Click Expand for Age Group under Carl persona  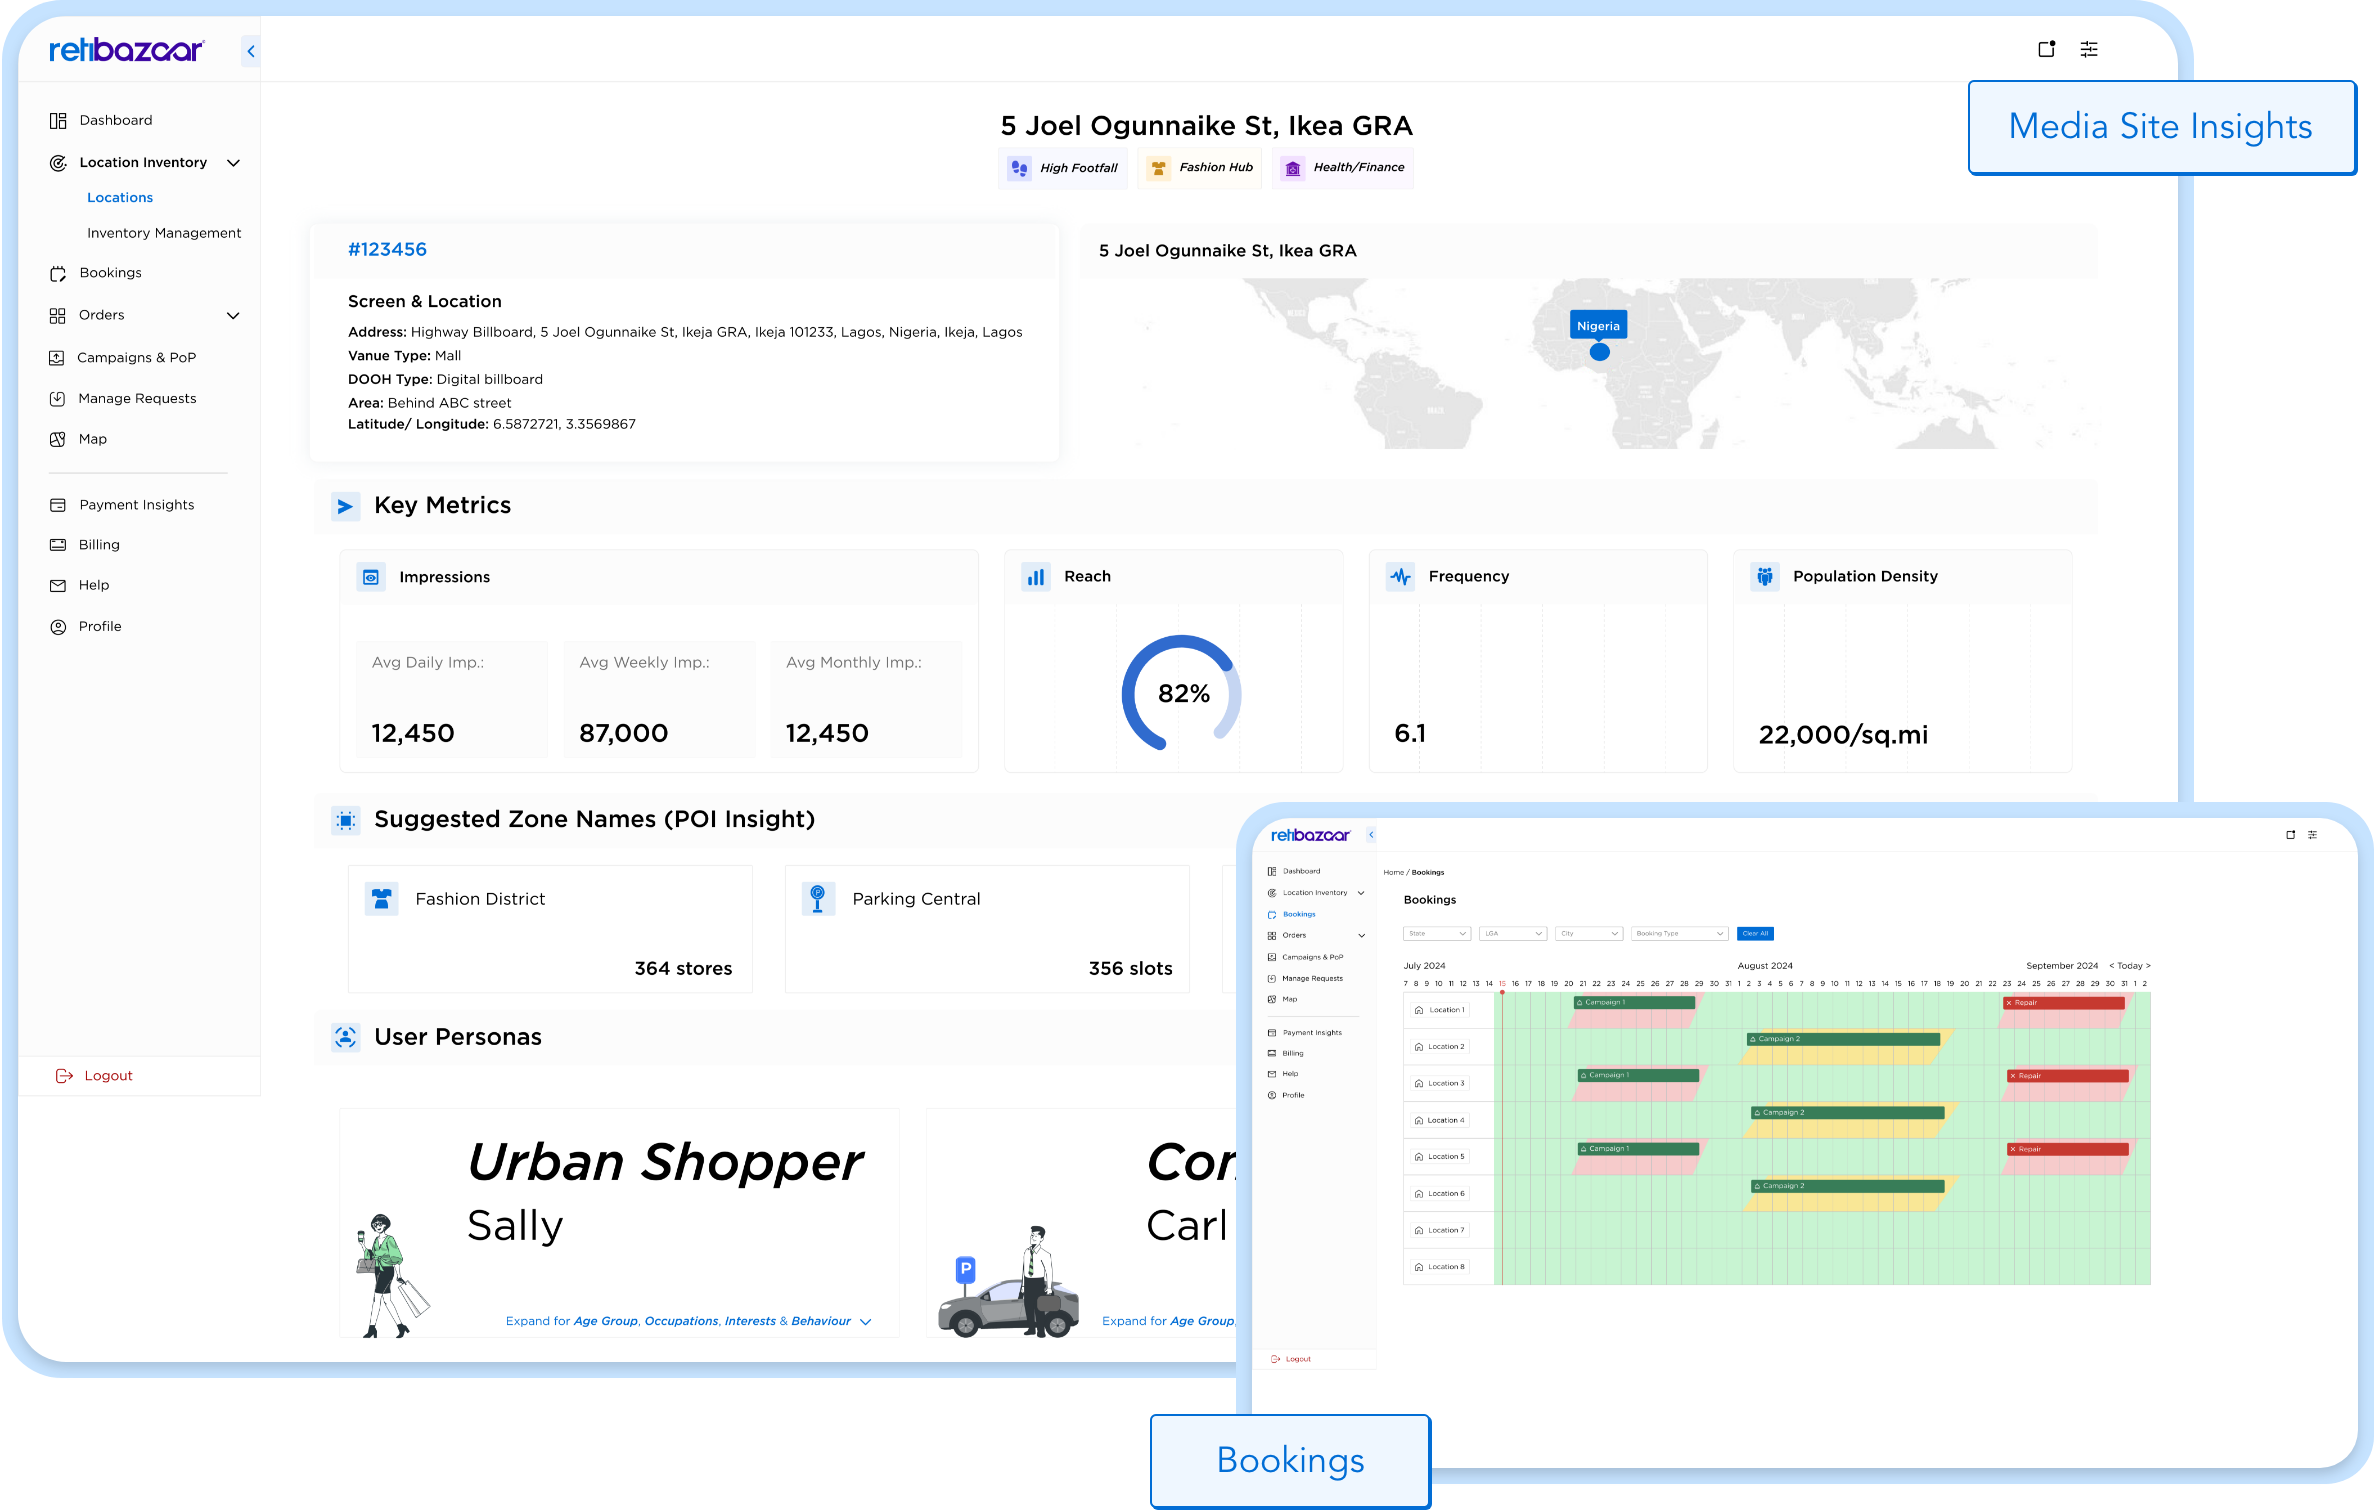click(1169, 1322)
